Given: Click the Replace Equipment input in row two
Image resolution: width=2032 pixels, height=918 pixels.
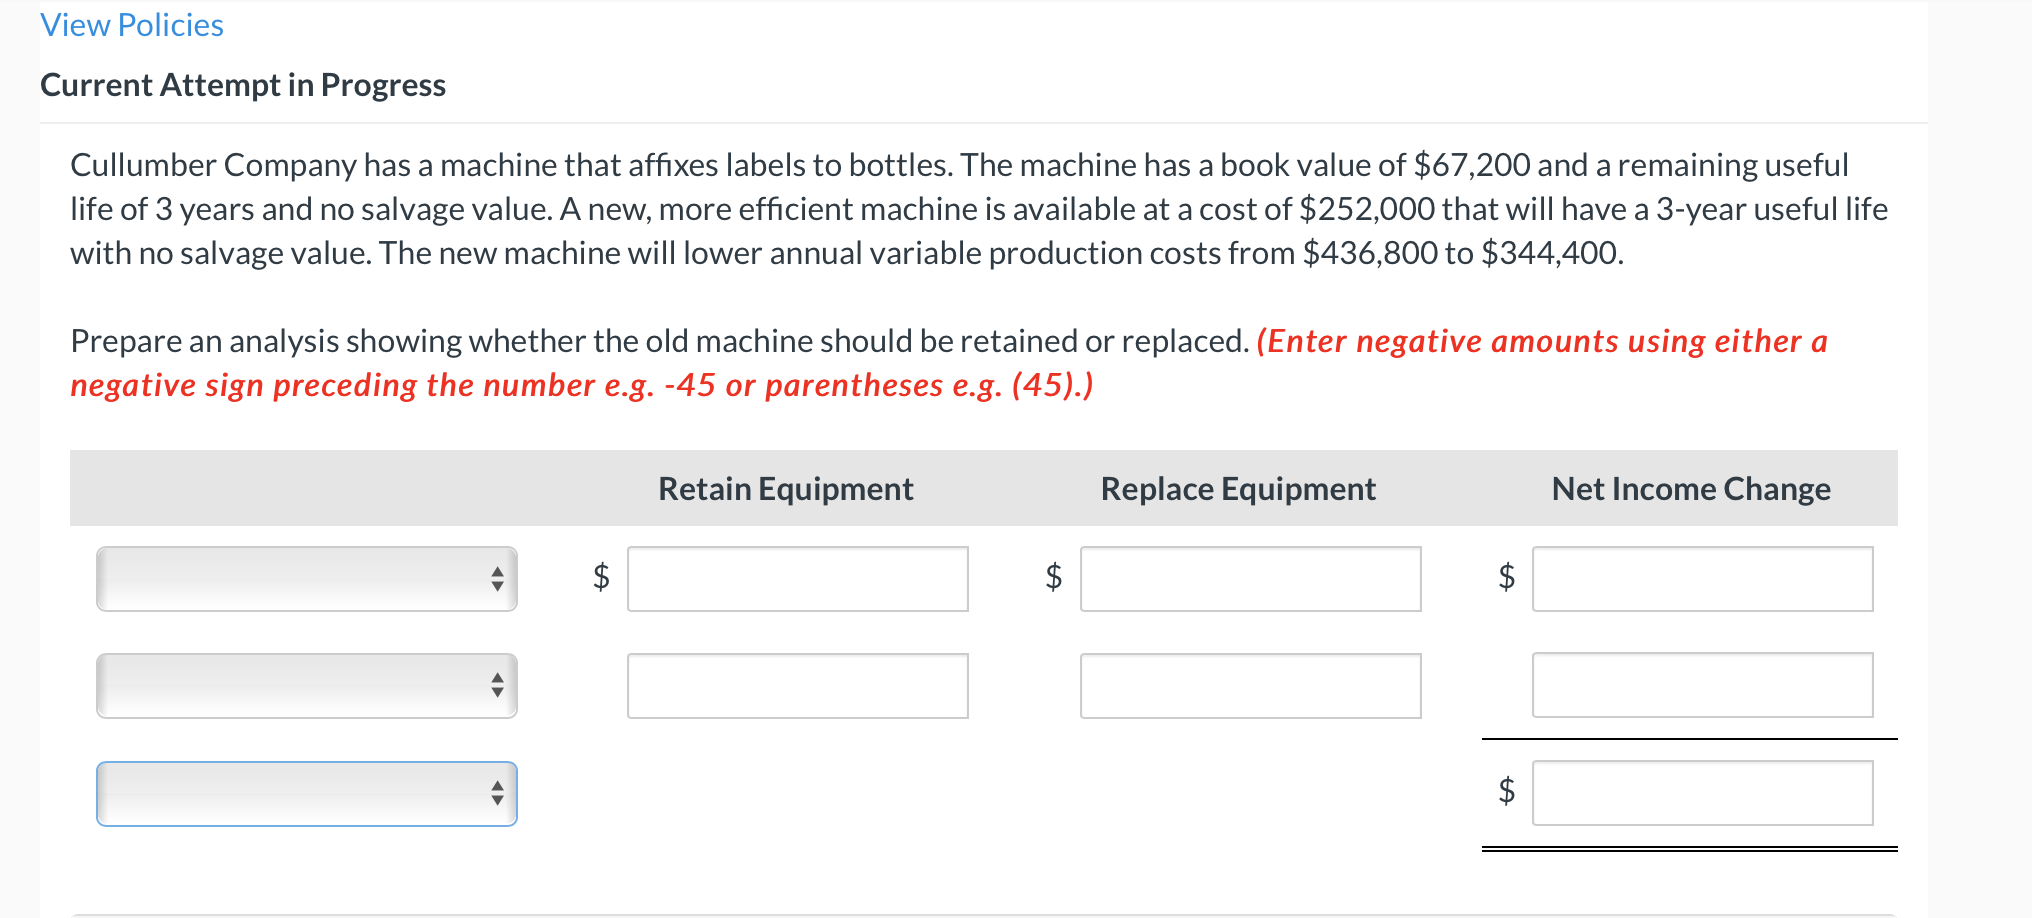Looking at the screenshot, I should tap(1250, 686).
